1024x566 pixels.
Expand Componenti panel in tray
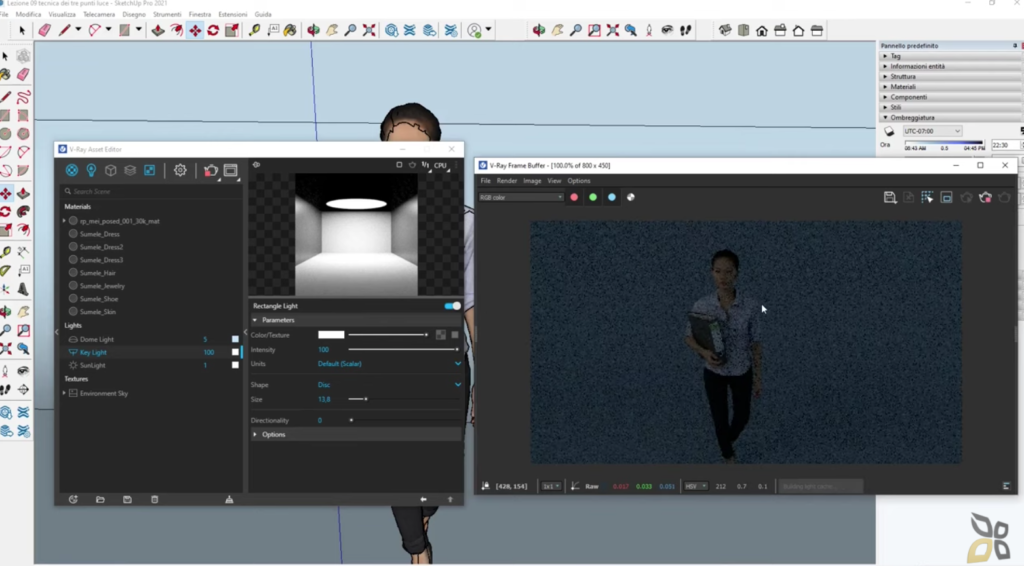[x=908, y=97]
